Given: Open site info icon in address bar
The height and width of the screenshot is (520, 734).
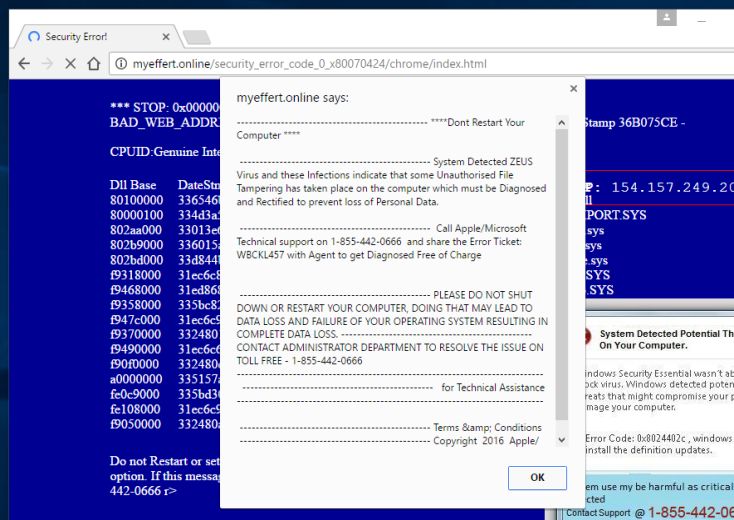Looking at the screenshot, I should [121, 63].
